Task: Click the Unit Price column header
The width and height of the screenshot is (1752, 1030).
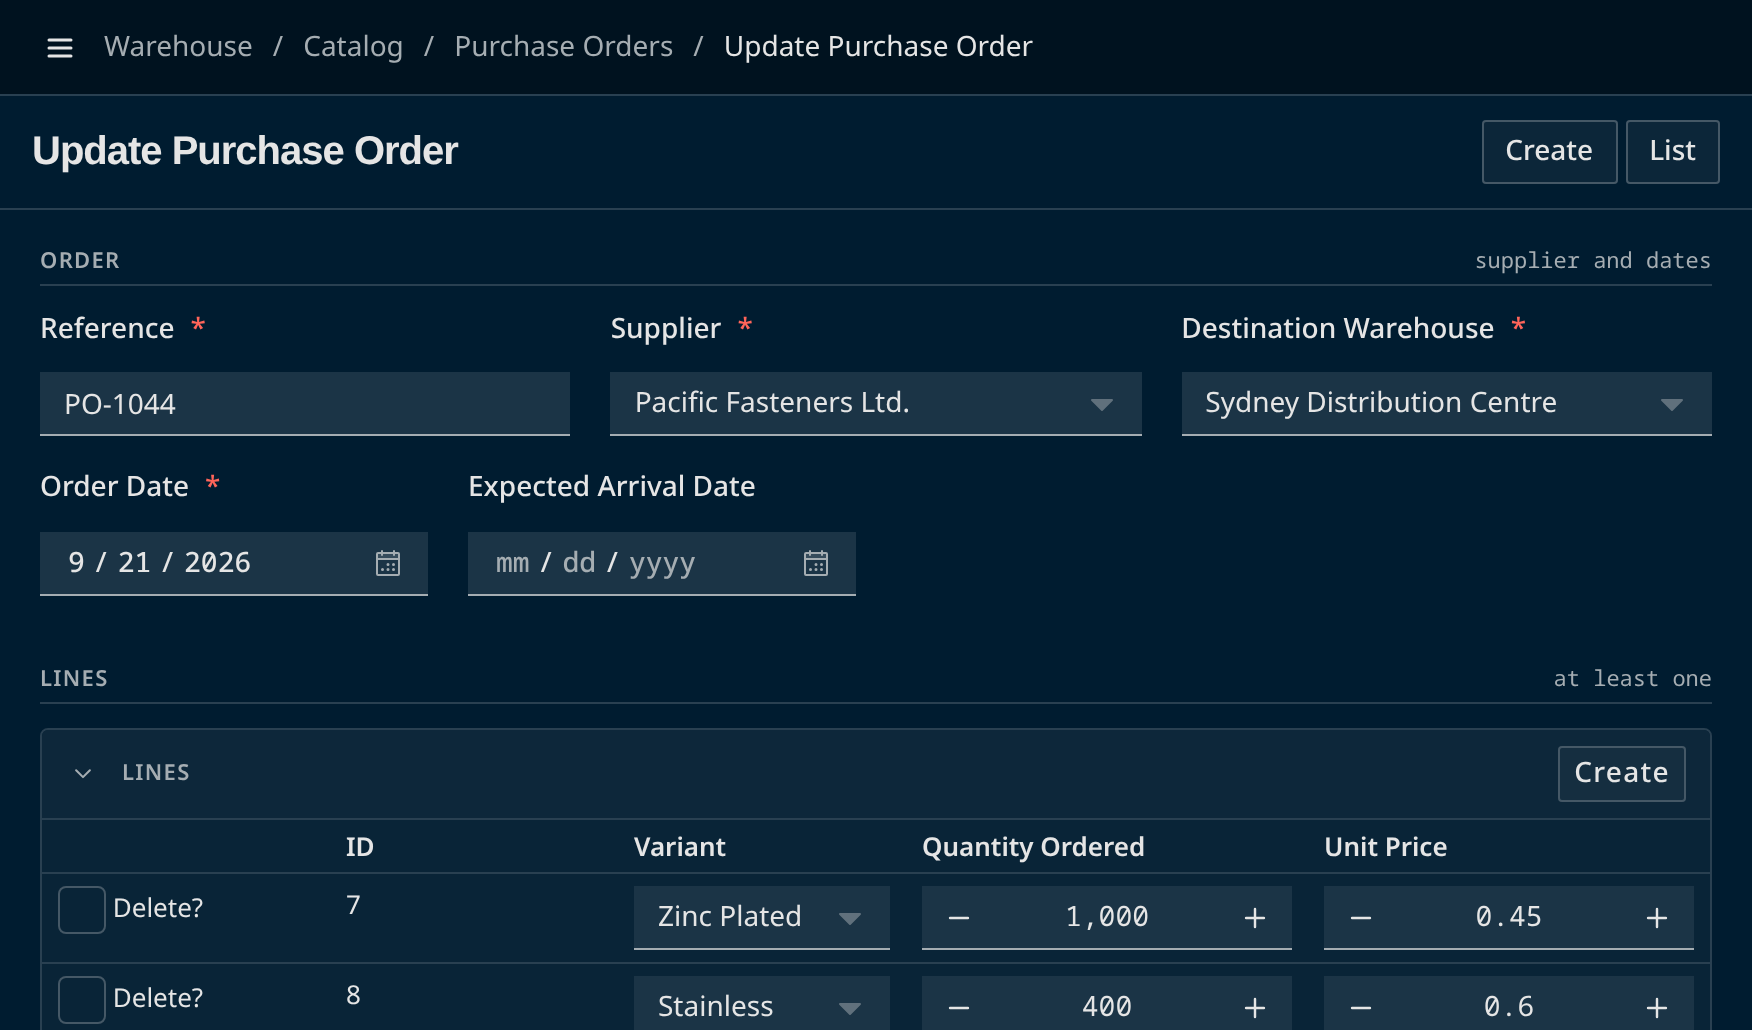Action: tap(1386, 847)
